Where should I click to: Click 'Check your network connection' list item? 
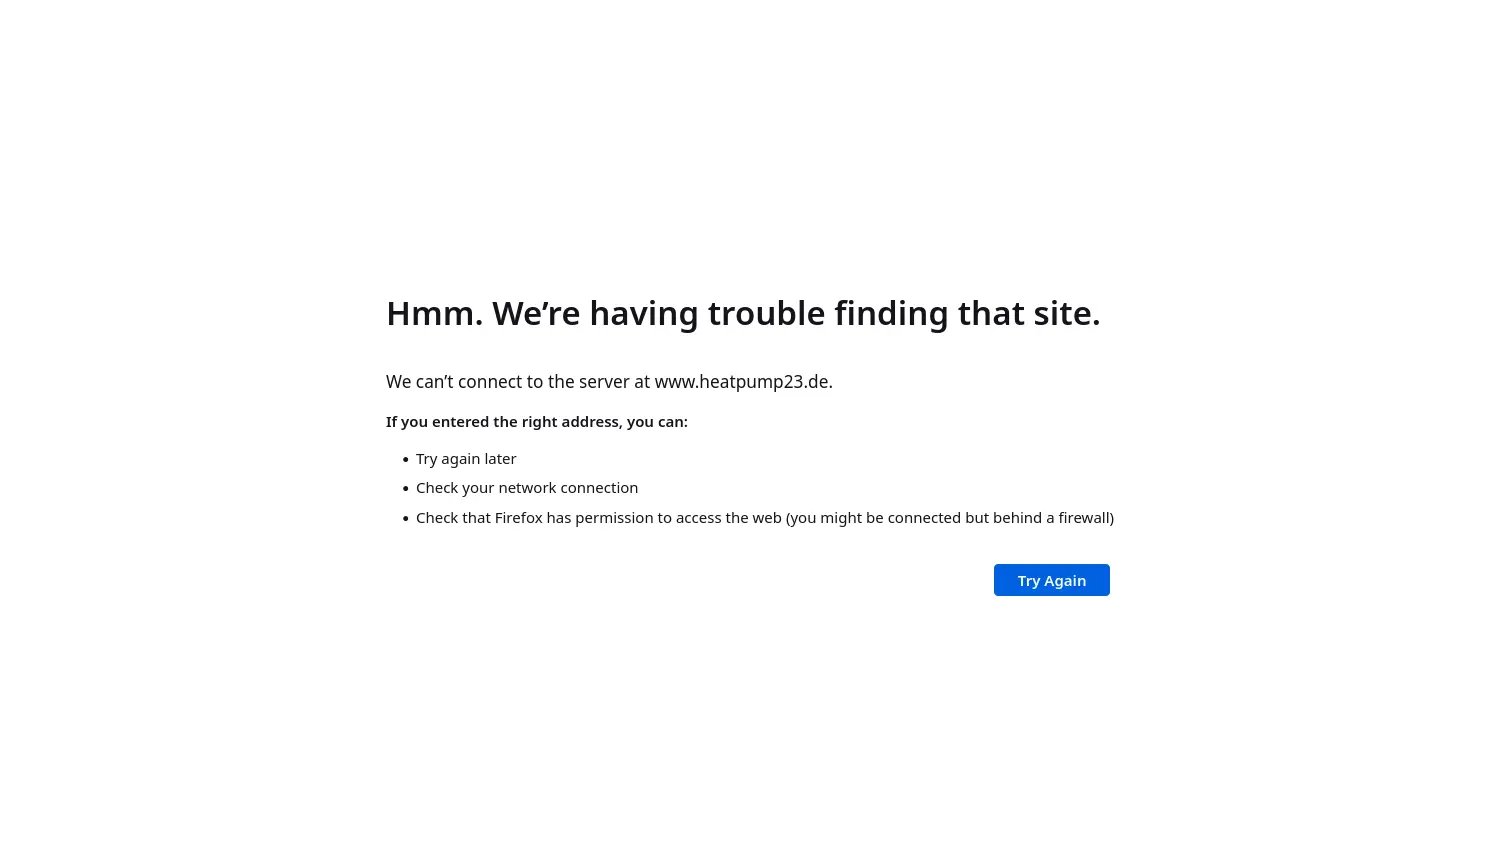pyautogui.click(x=527, y=488)
